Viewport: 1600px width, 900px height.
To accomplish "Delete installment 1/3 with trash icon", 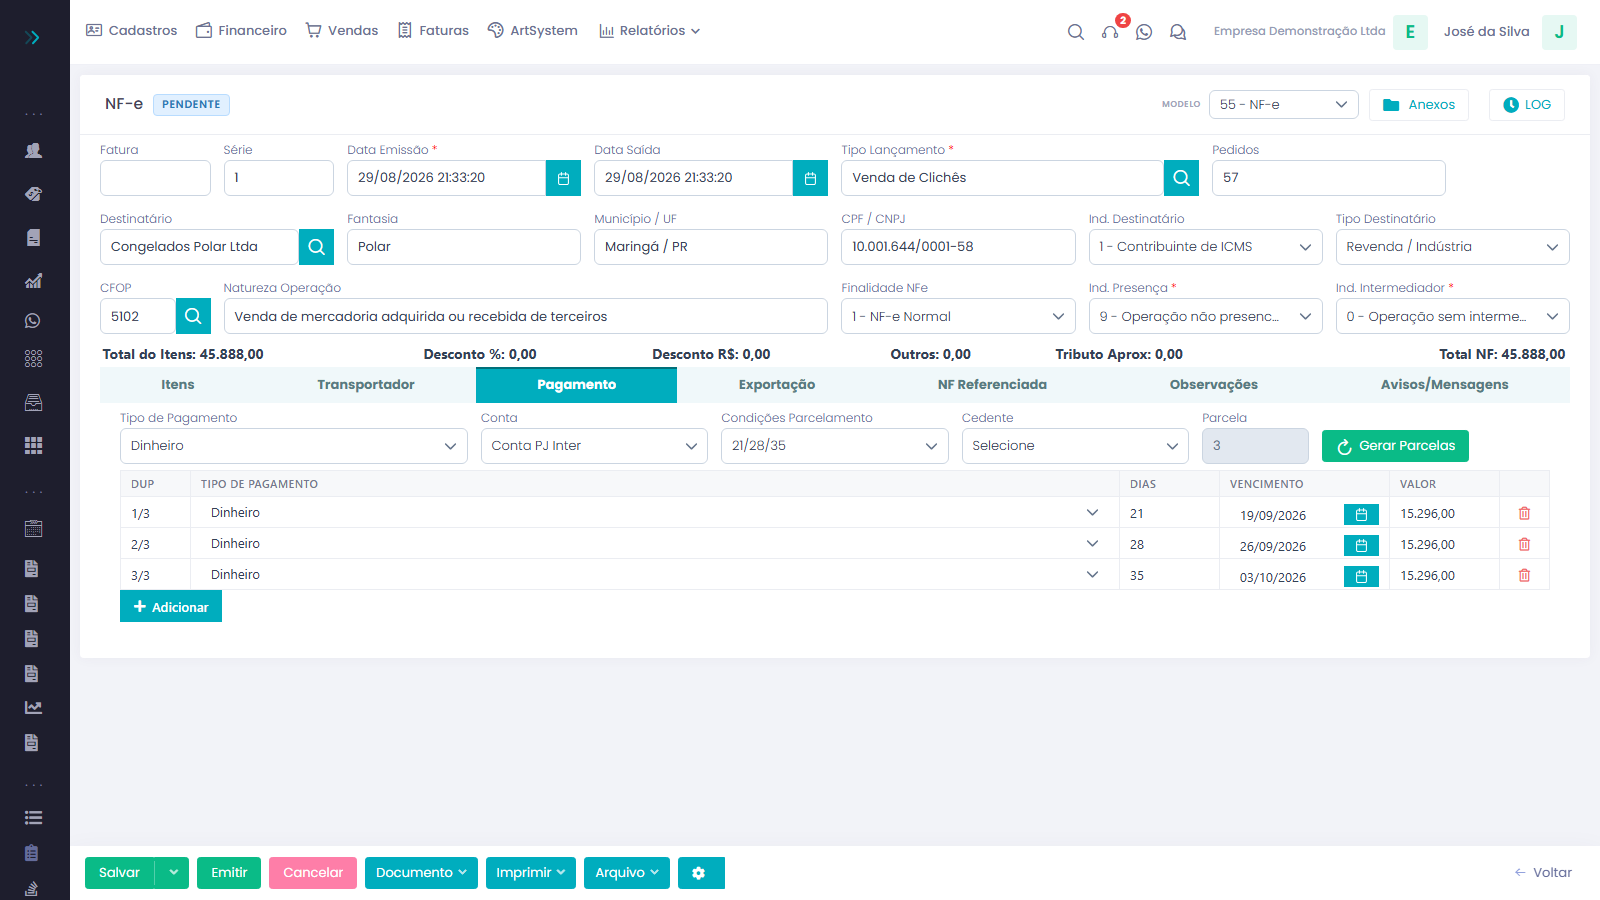I will coord(1524,513).
